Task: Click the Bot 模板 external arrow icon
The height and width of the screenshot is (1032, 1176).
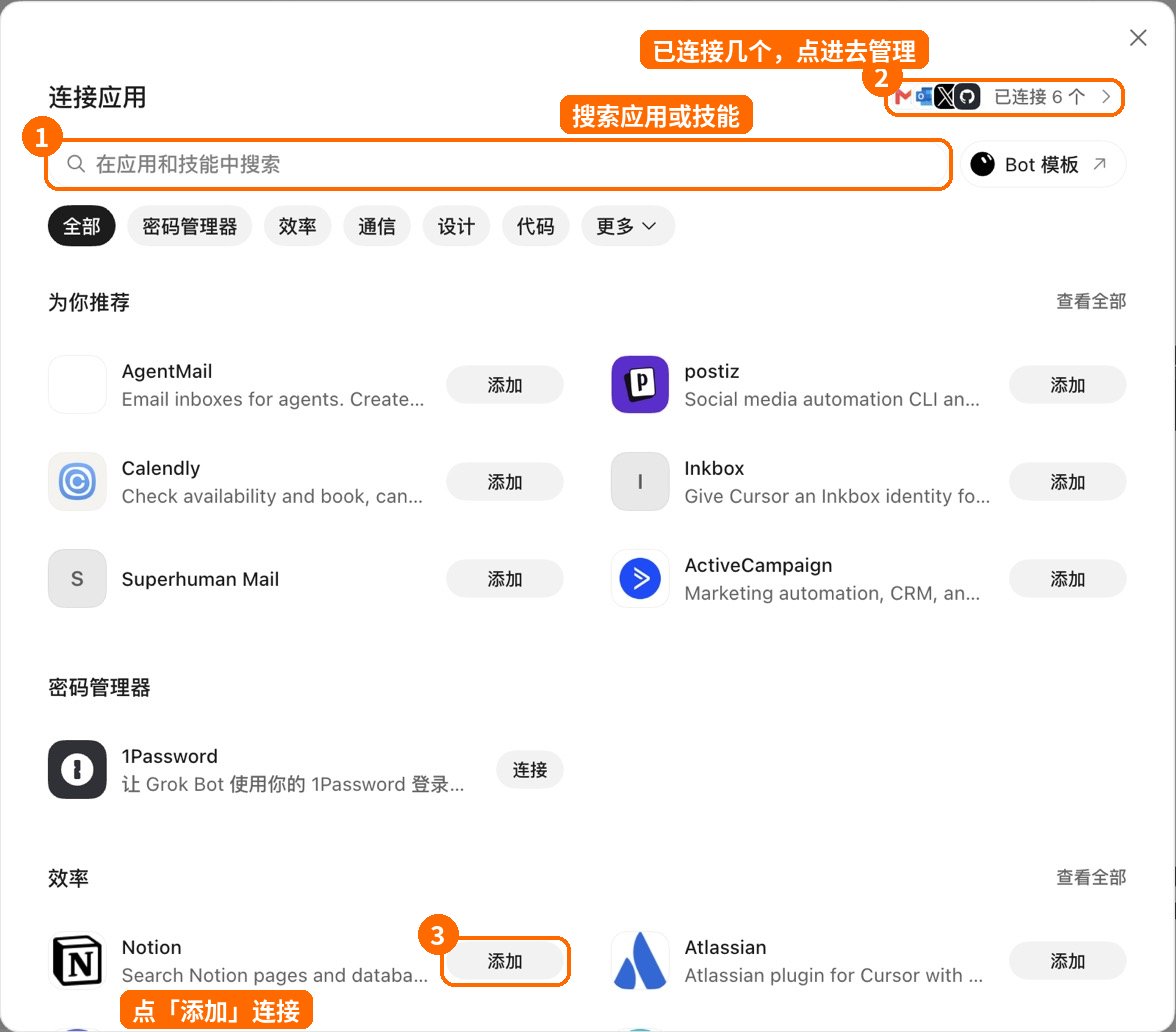Action: 1100,164
